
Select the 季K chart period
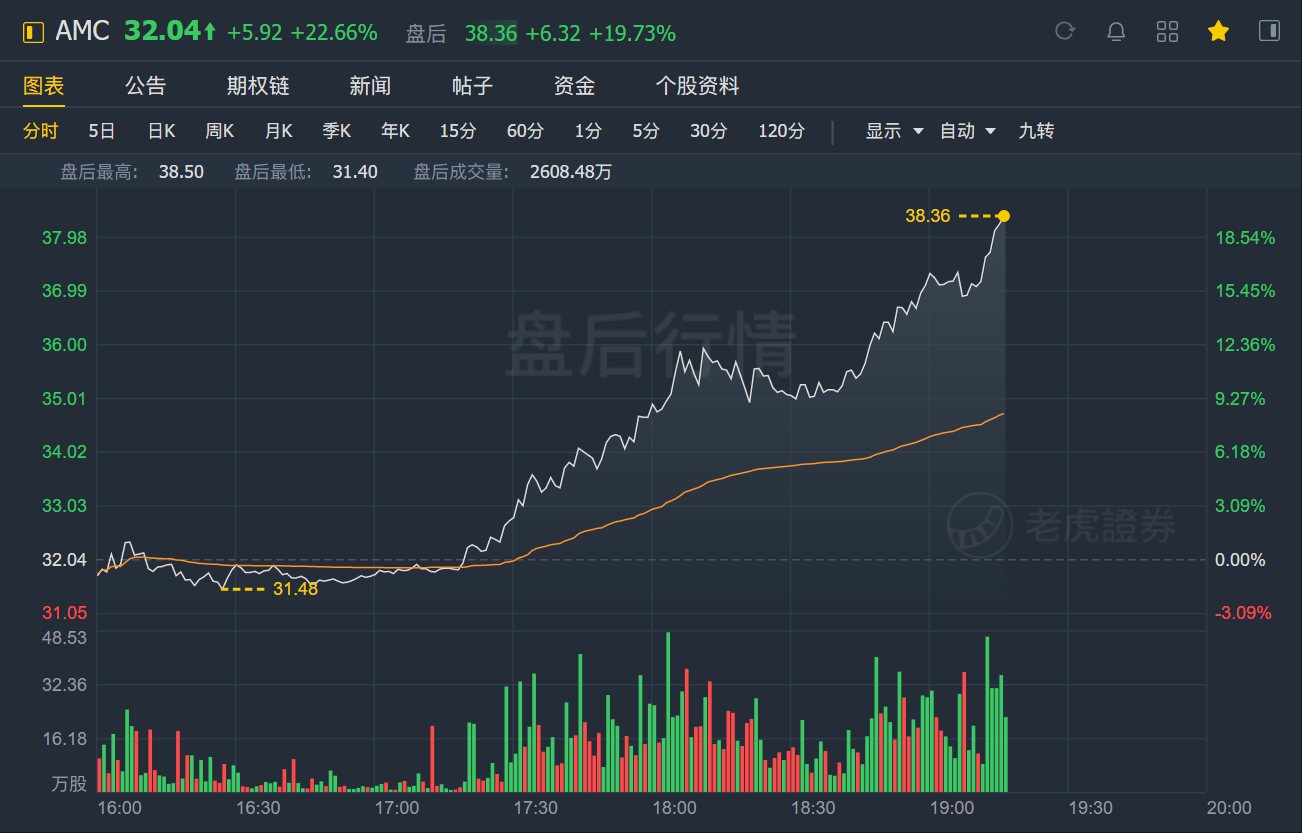[x=337, y=131]
